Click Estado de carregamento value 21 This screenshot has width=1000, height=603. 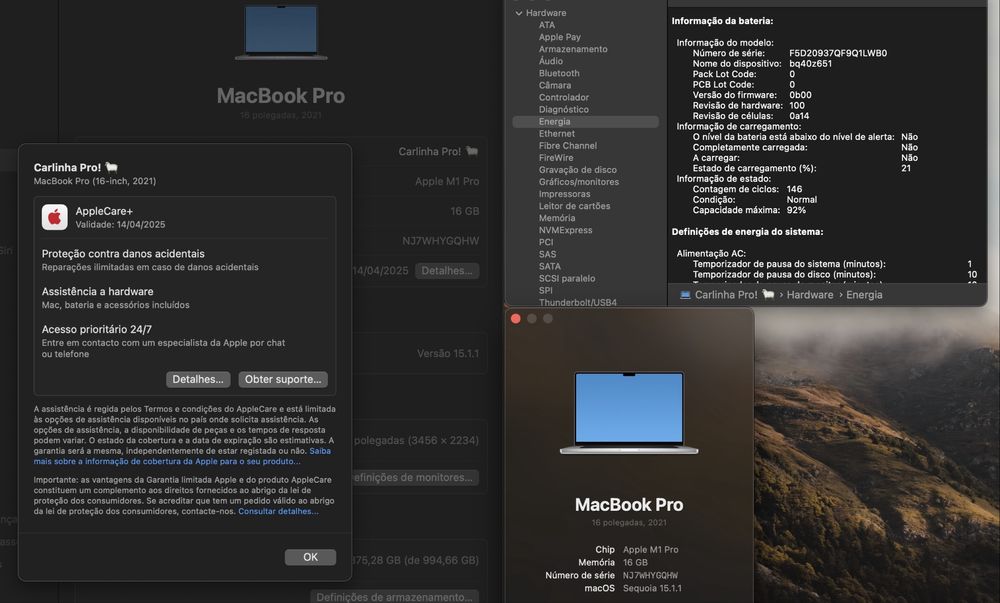click(x=906, y=168)
